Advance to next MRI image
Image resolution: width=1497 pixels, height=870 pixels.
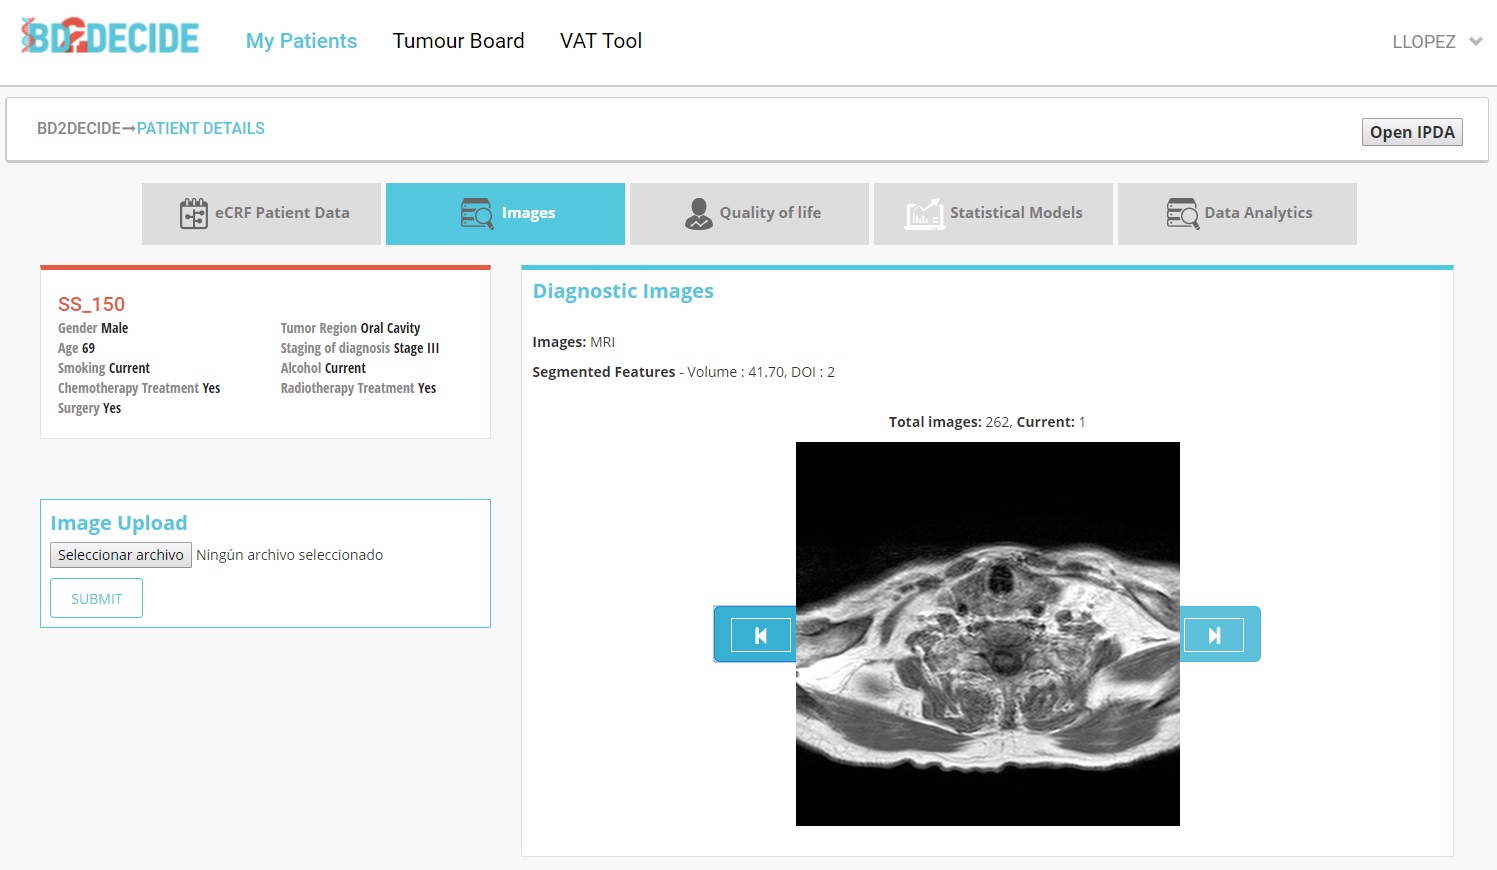point(1214,635)
